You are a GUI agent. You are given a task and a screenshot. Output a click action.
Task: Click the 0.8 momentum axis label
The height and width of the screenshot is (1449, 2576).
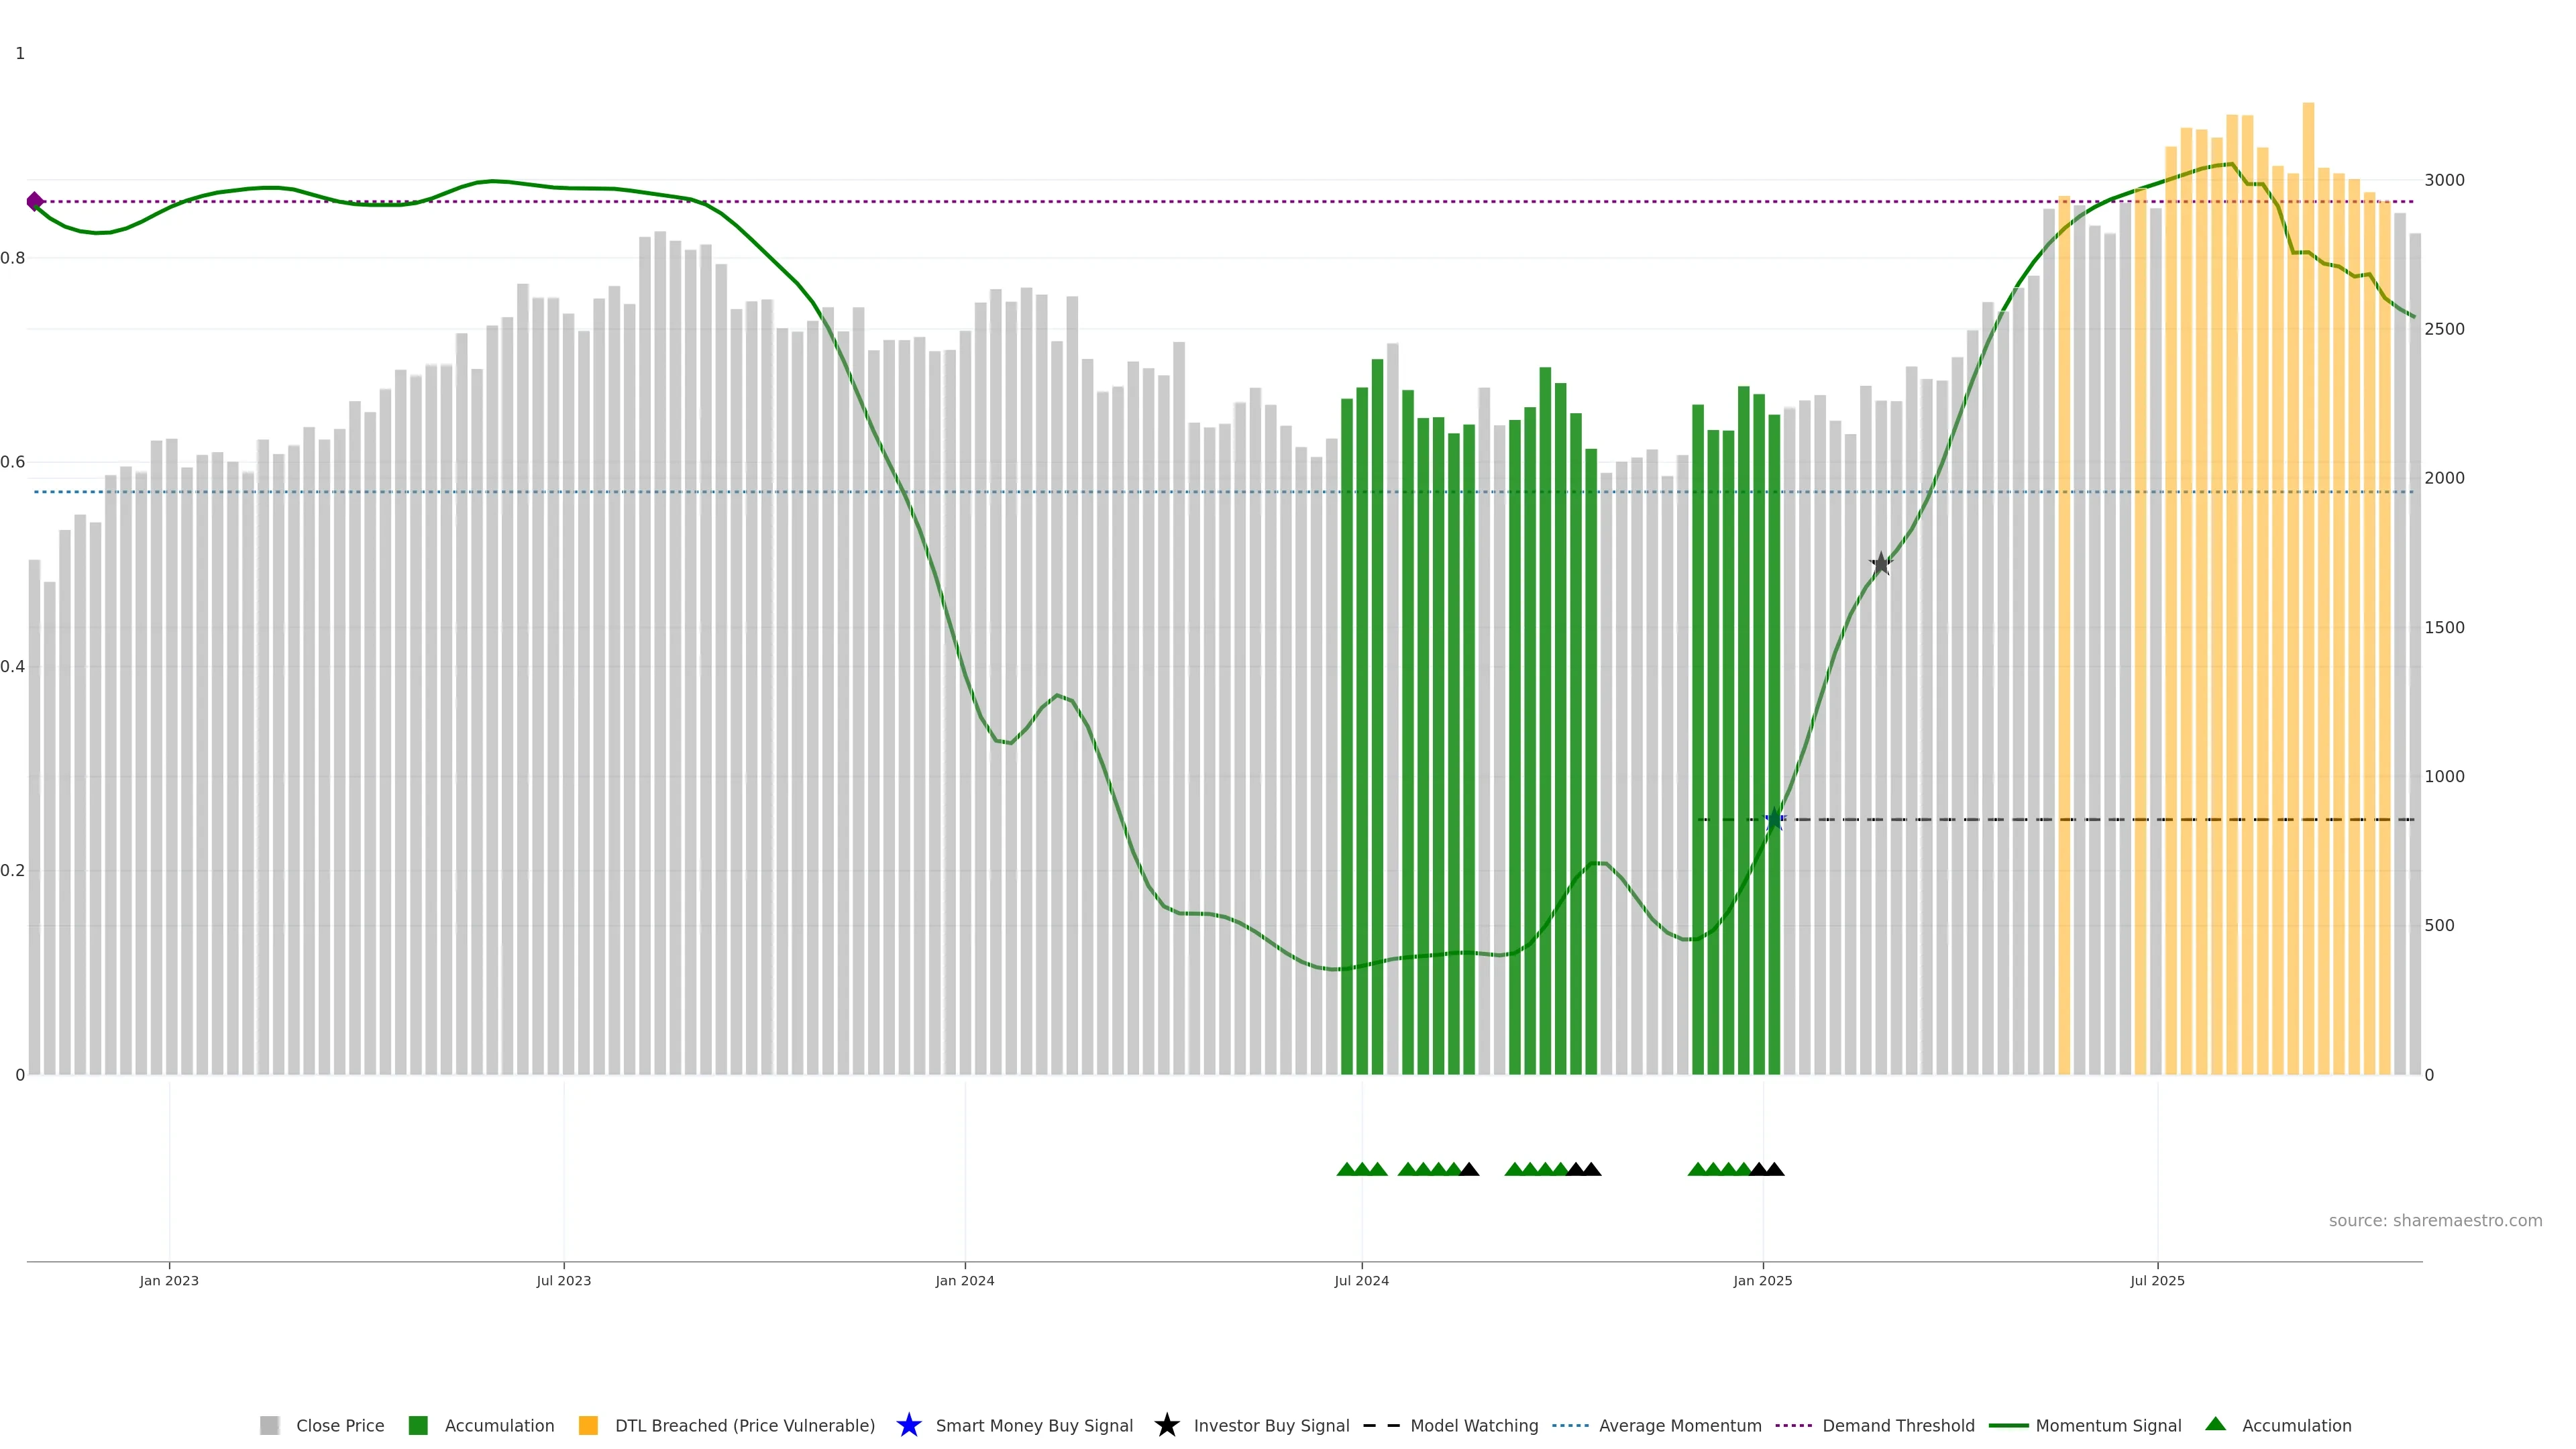tap(13, 258)
